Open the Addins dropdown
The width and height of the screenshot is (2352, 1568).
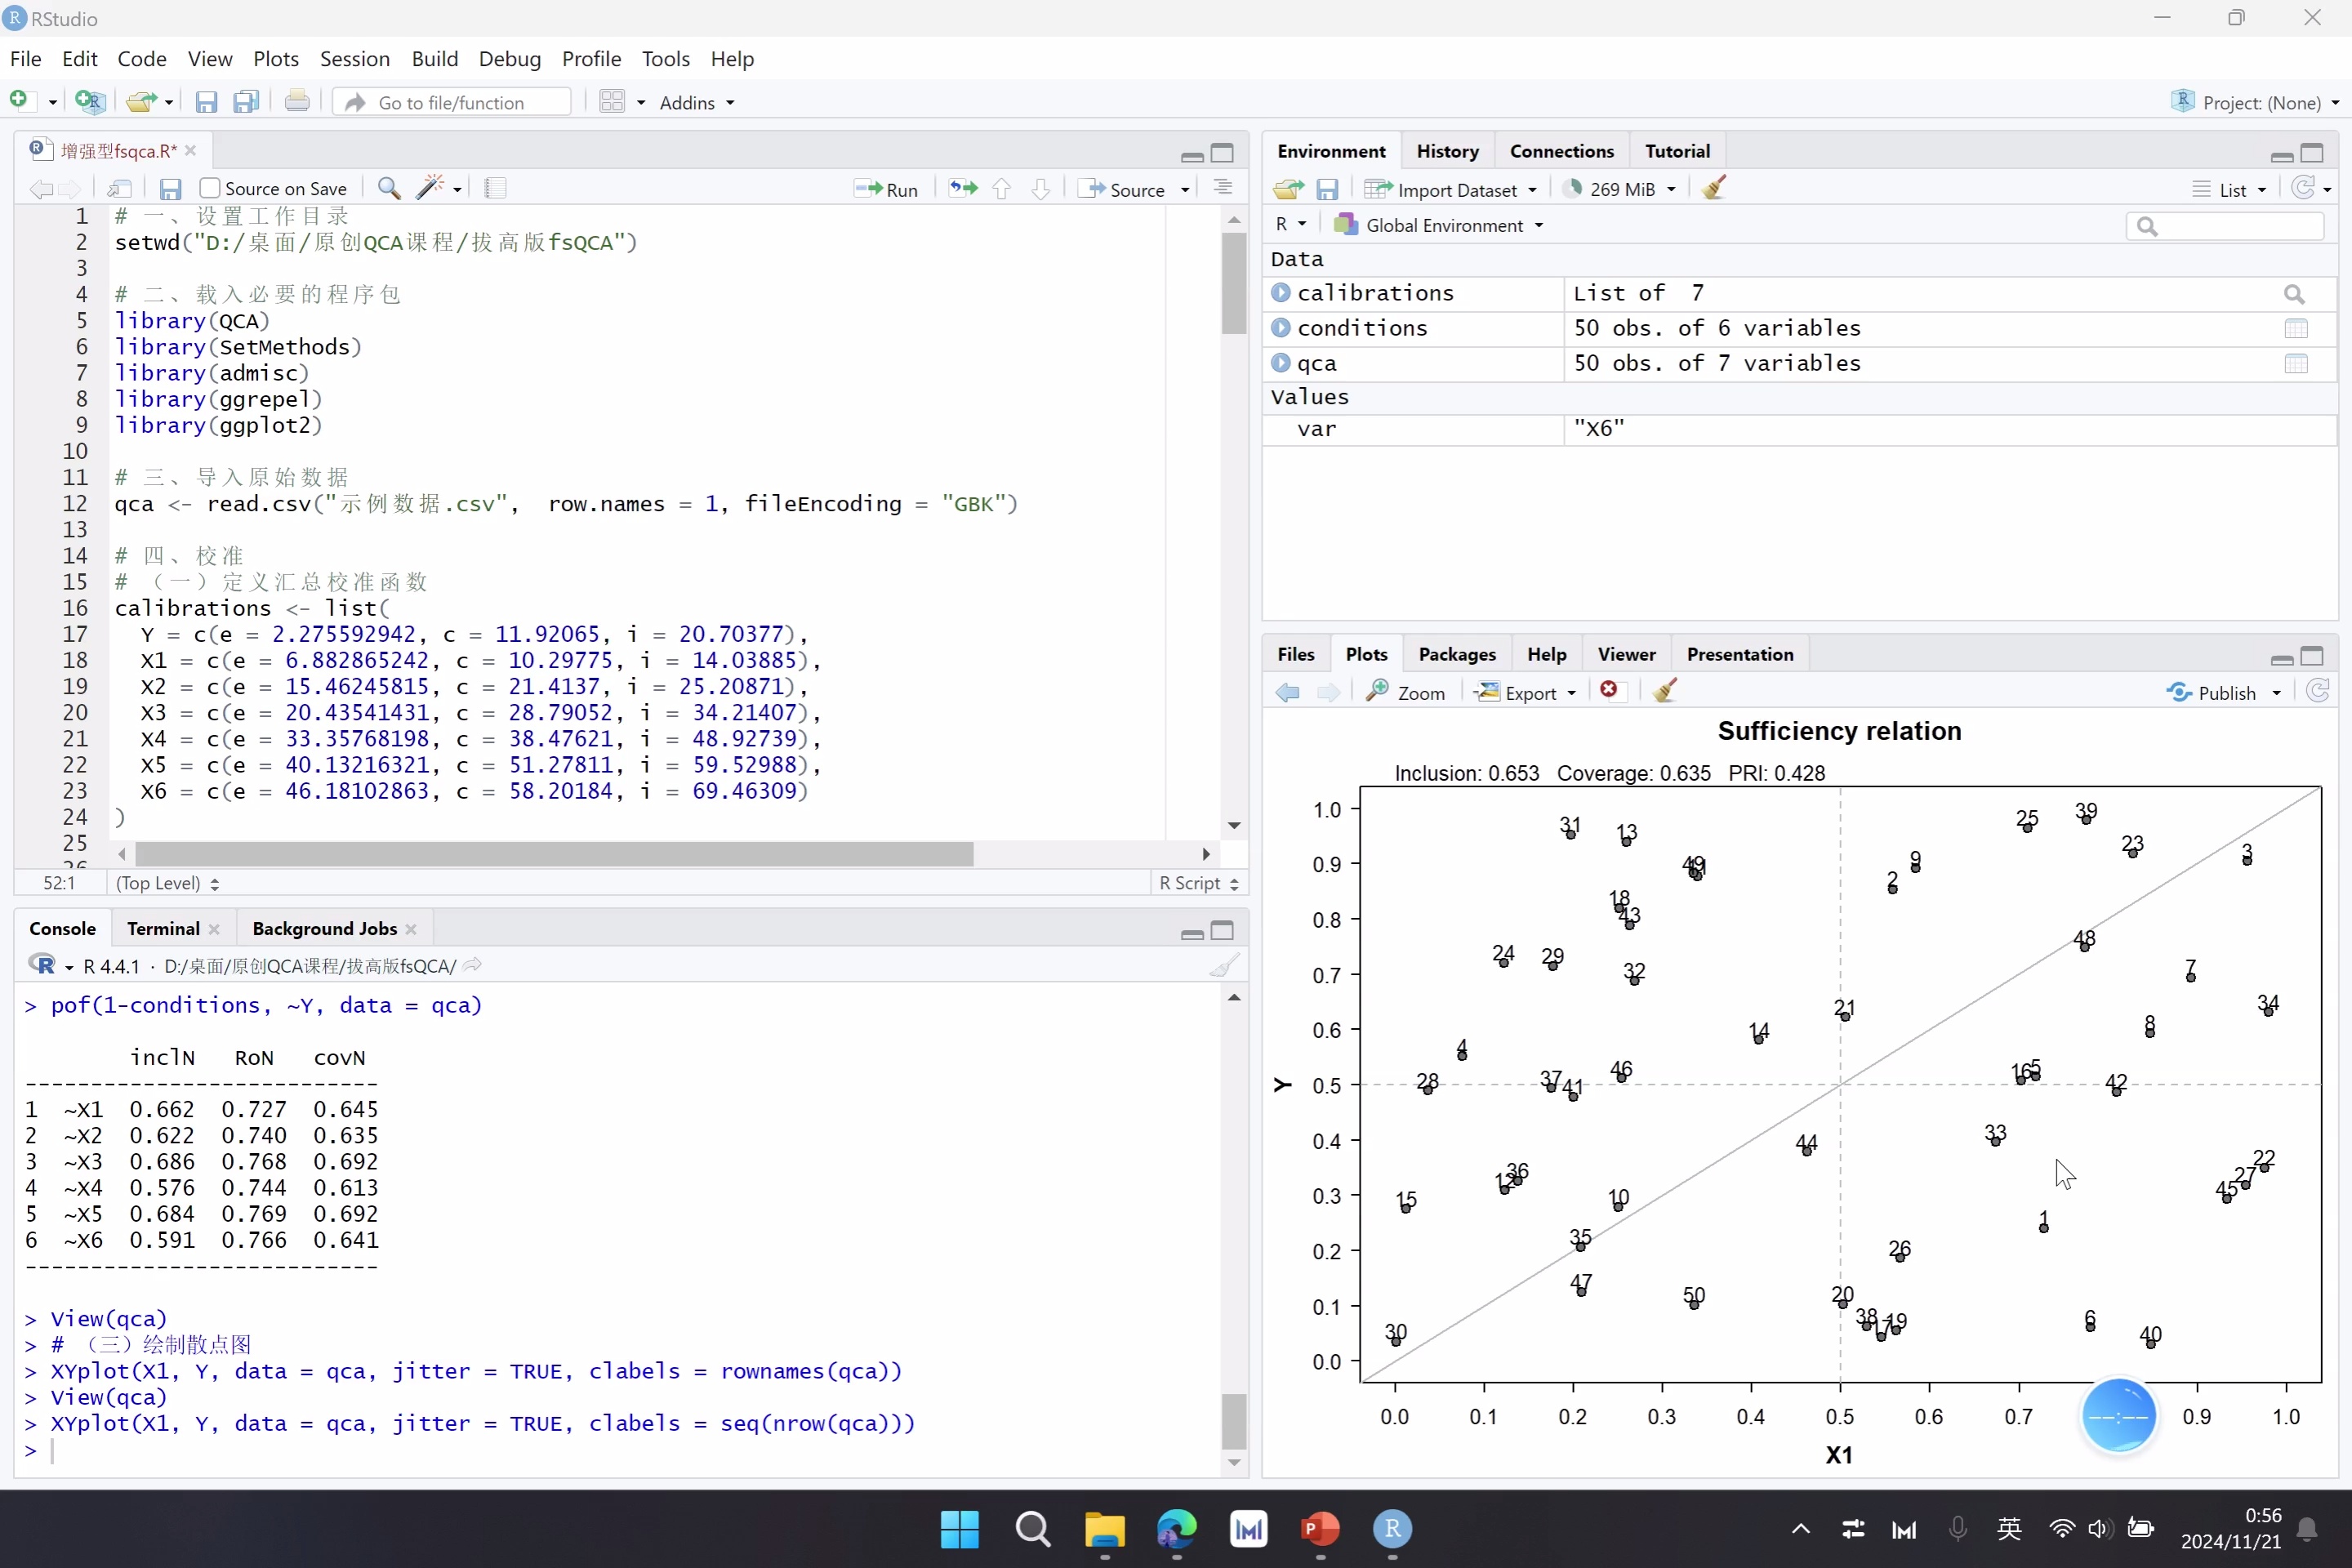pyautogui.click(x=697, y=103)
